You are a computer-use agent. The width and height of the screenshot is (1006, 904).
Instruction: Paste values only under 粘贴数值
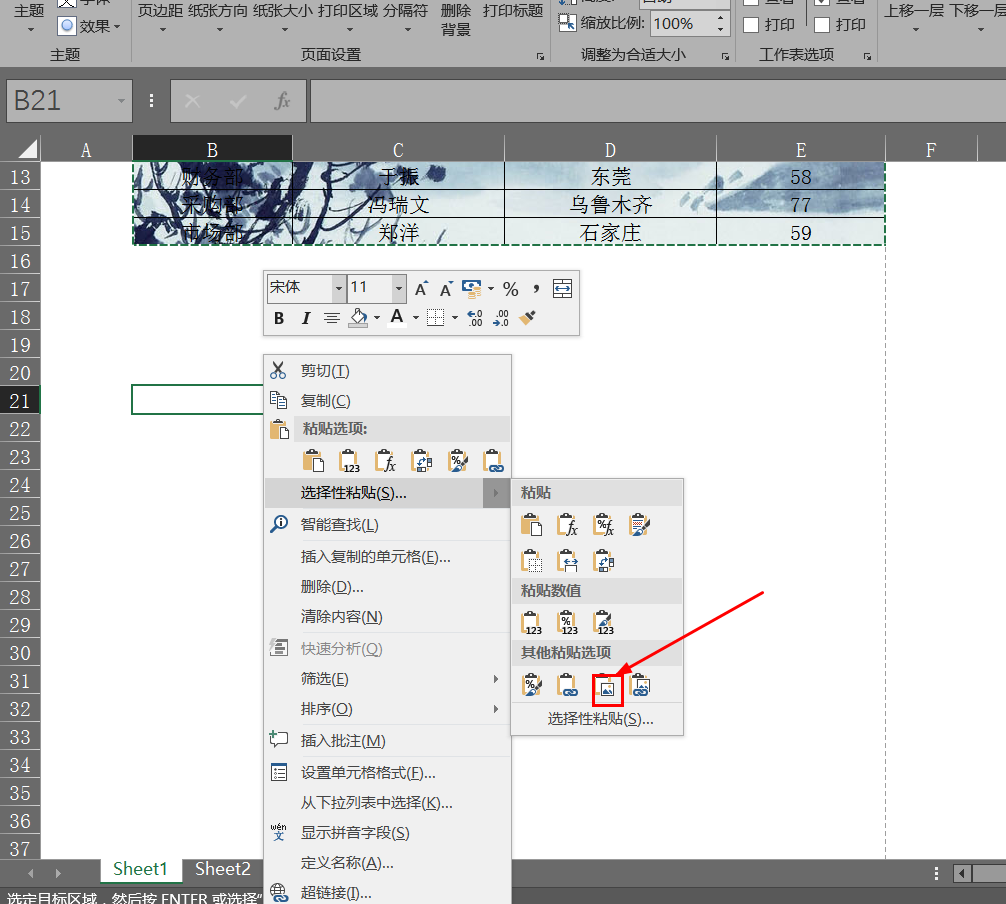tap(531, 622)
